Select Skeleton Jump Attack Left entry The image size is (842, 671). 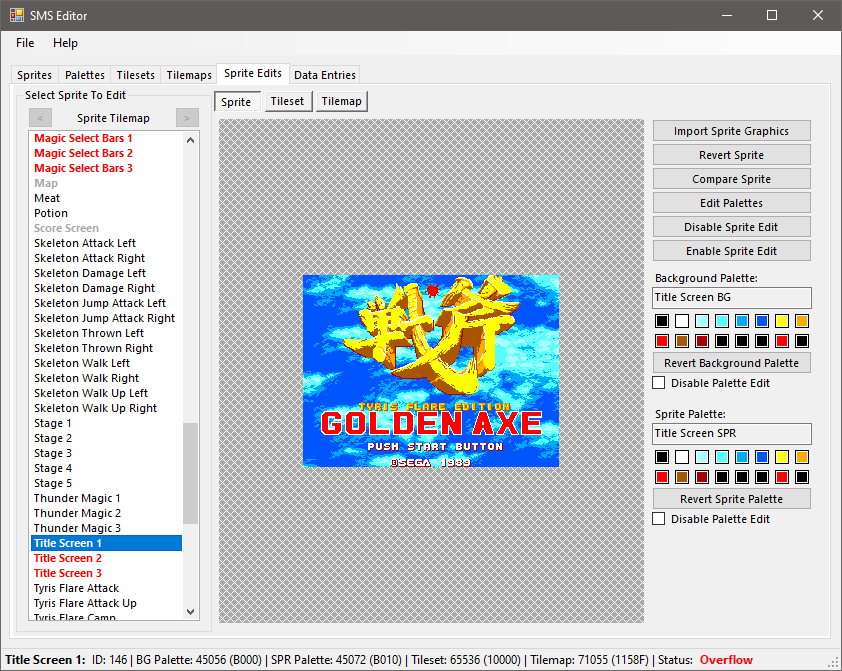tap(106, 303)
